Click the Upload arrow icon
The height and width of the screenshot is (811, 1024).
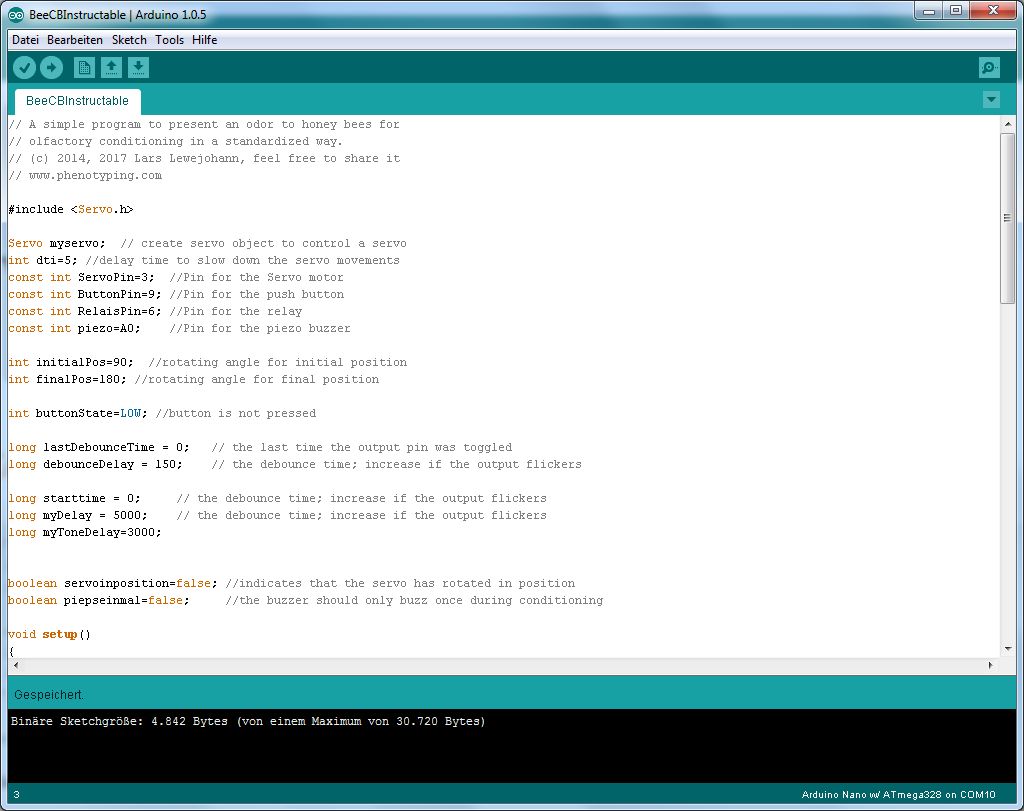52,67
